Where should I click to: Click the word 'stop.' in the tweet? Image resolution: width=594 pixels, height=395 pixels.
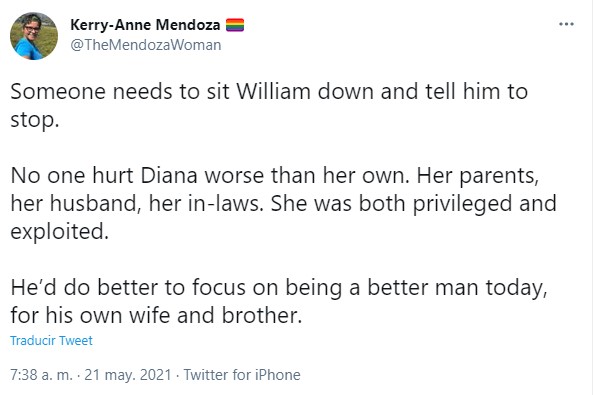tap(35, 120)
